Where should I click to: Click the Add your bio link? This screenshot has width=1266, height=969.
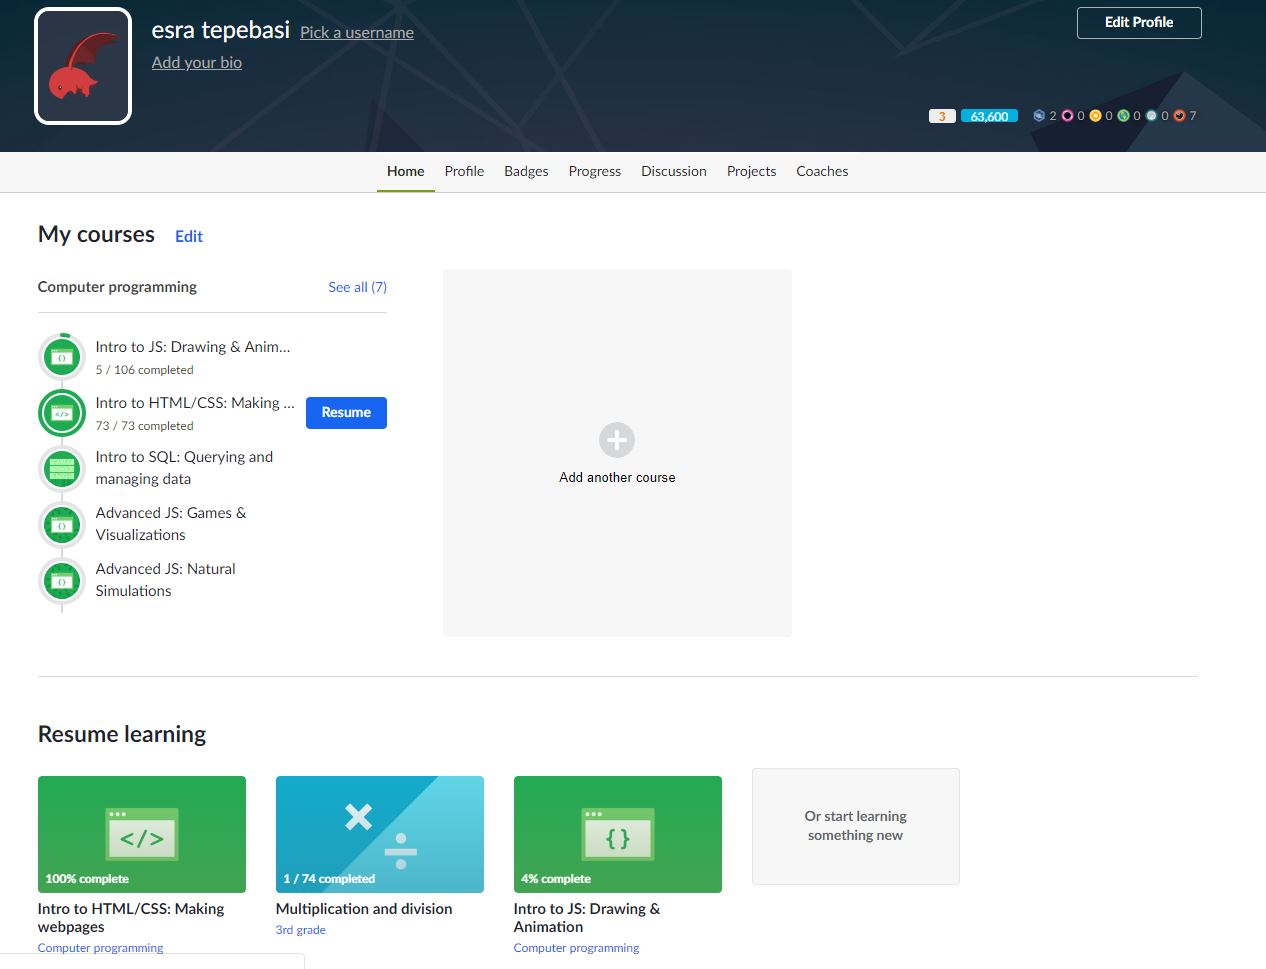click(197, 62)
